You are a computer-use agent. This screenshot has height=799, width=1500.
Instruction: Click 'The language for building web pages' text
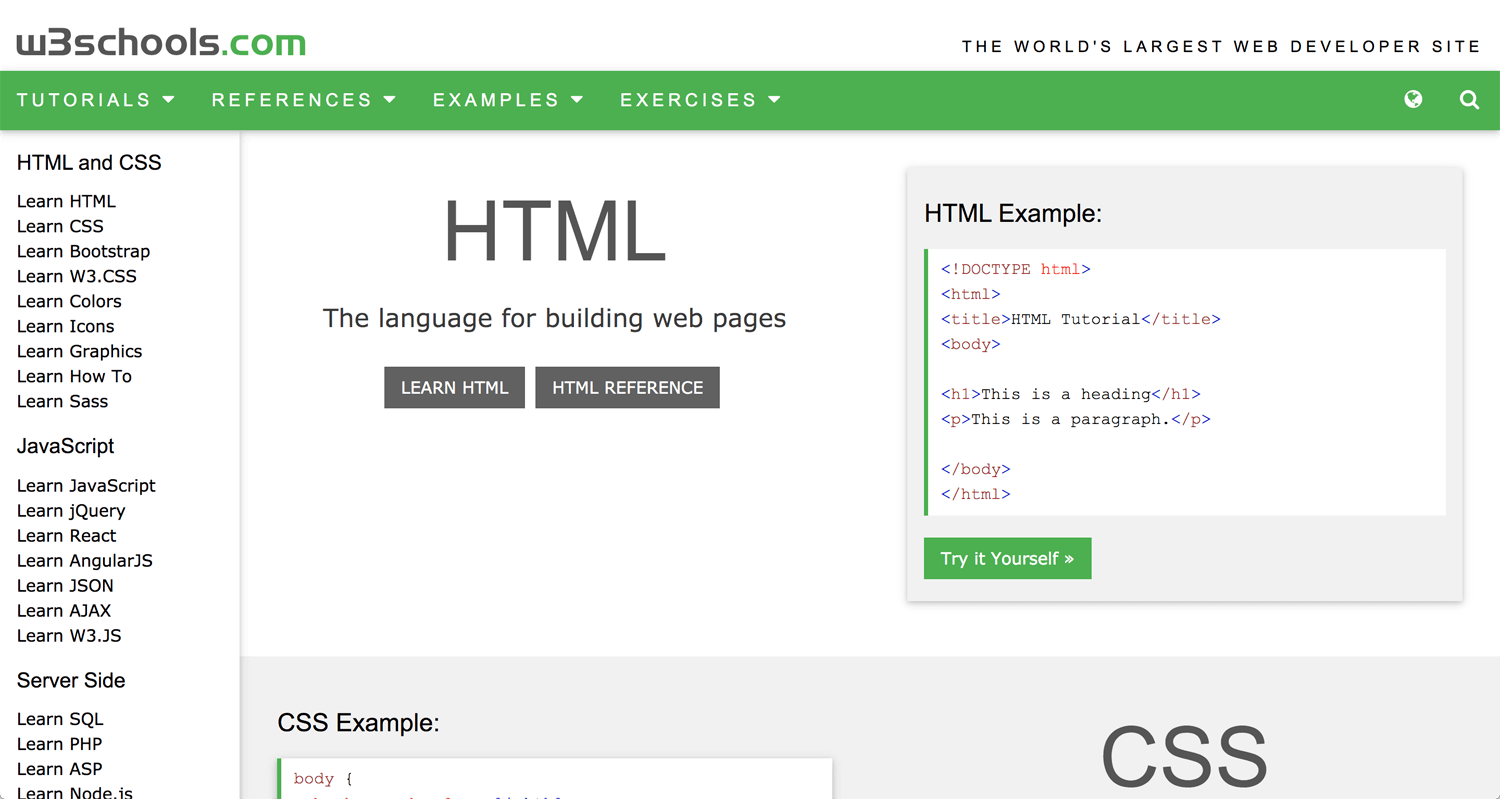click(x=555, y=319)
